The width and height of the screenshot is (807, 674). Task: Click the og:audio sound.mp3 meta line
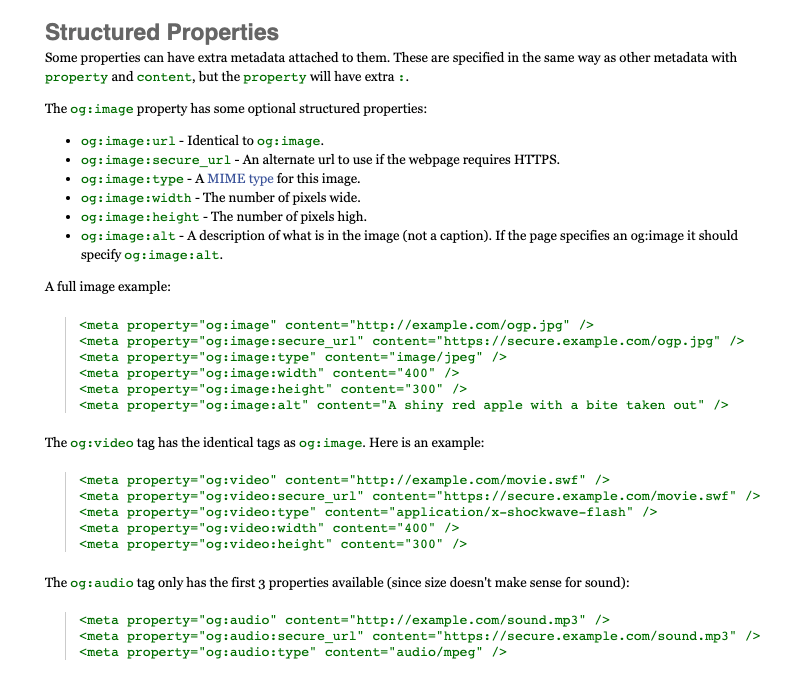(x=344, y=620)
